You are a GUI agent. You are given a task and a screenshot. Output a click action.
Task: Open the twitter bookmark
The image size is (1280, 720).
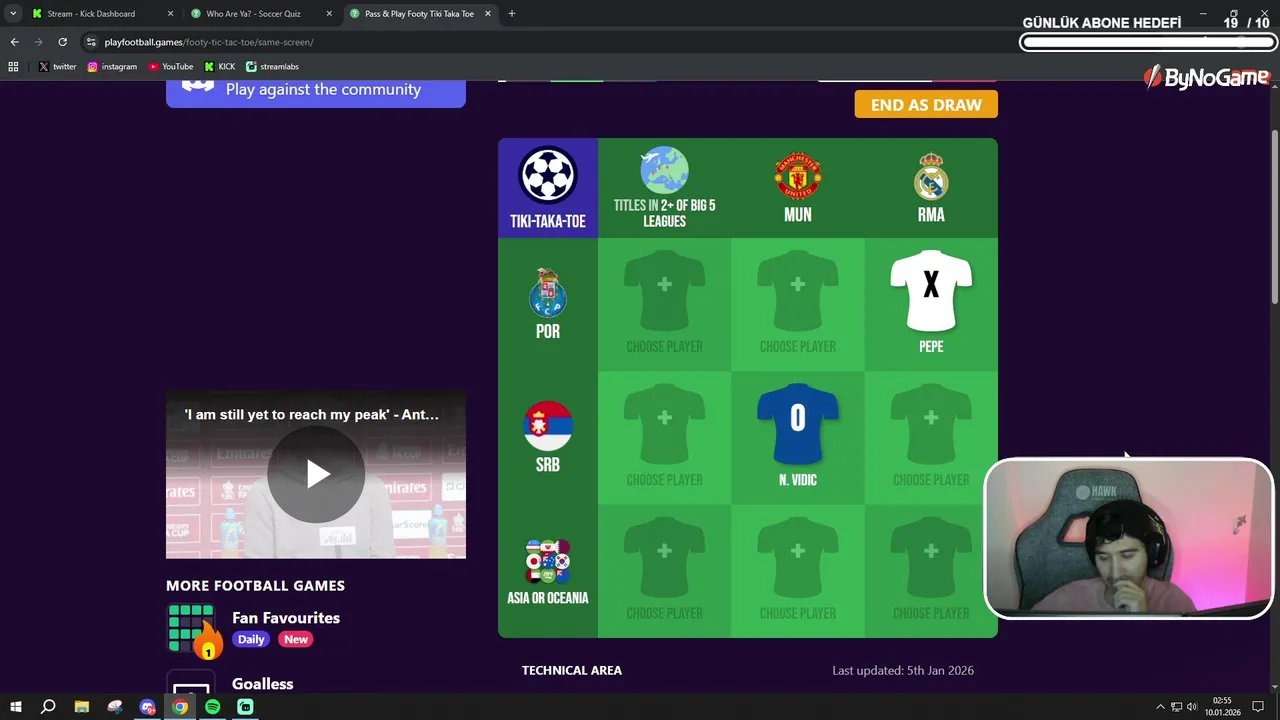57,67
